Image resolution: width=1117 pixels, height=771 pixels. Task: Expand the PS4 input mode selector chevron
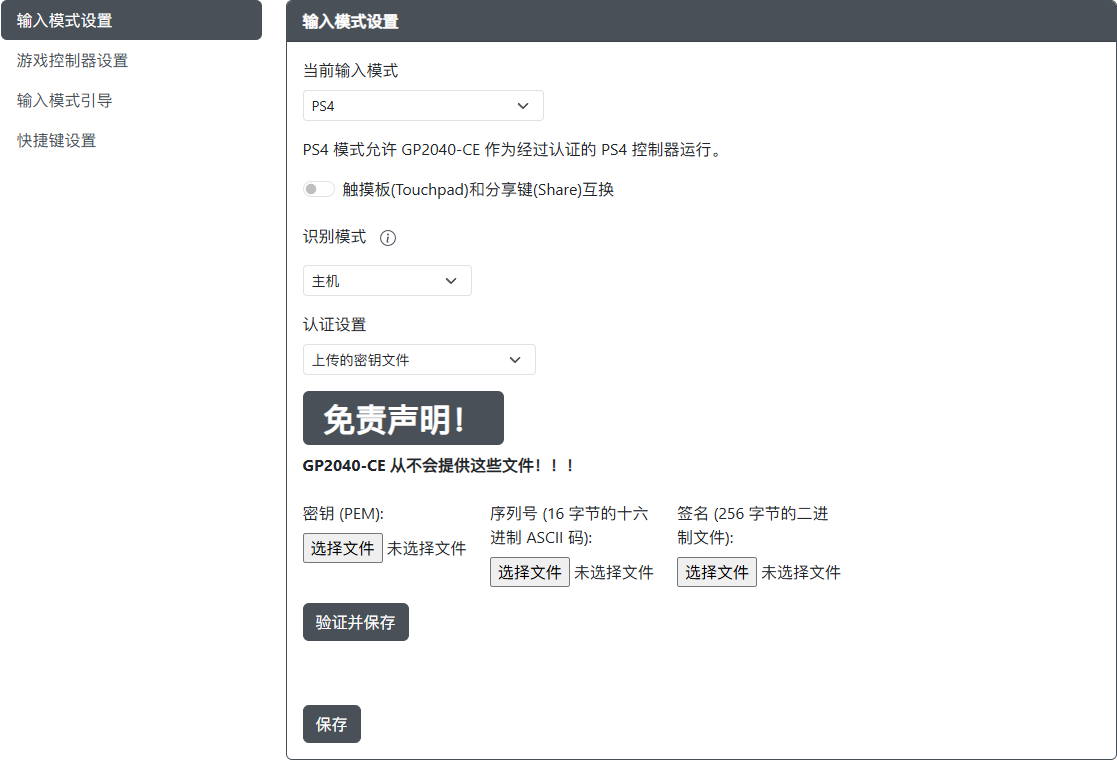(x=522, y=105)
